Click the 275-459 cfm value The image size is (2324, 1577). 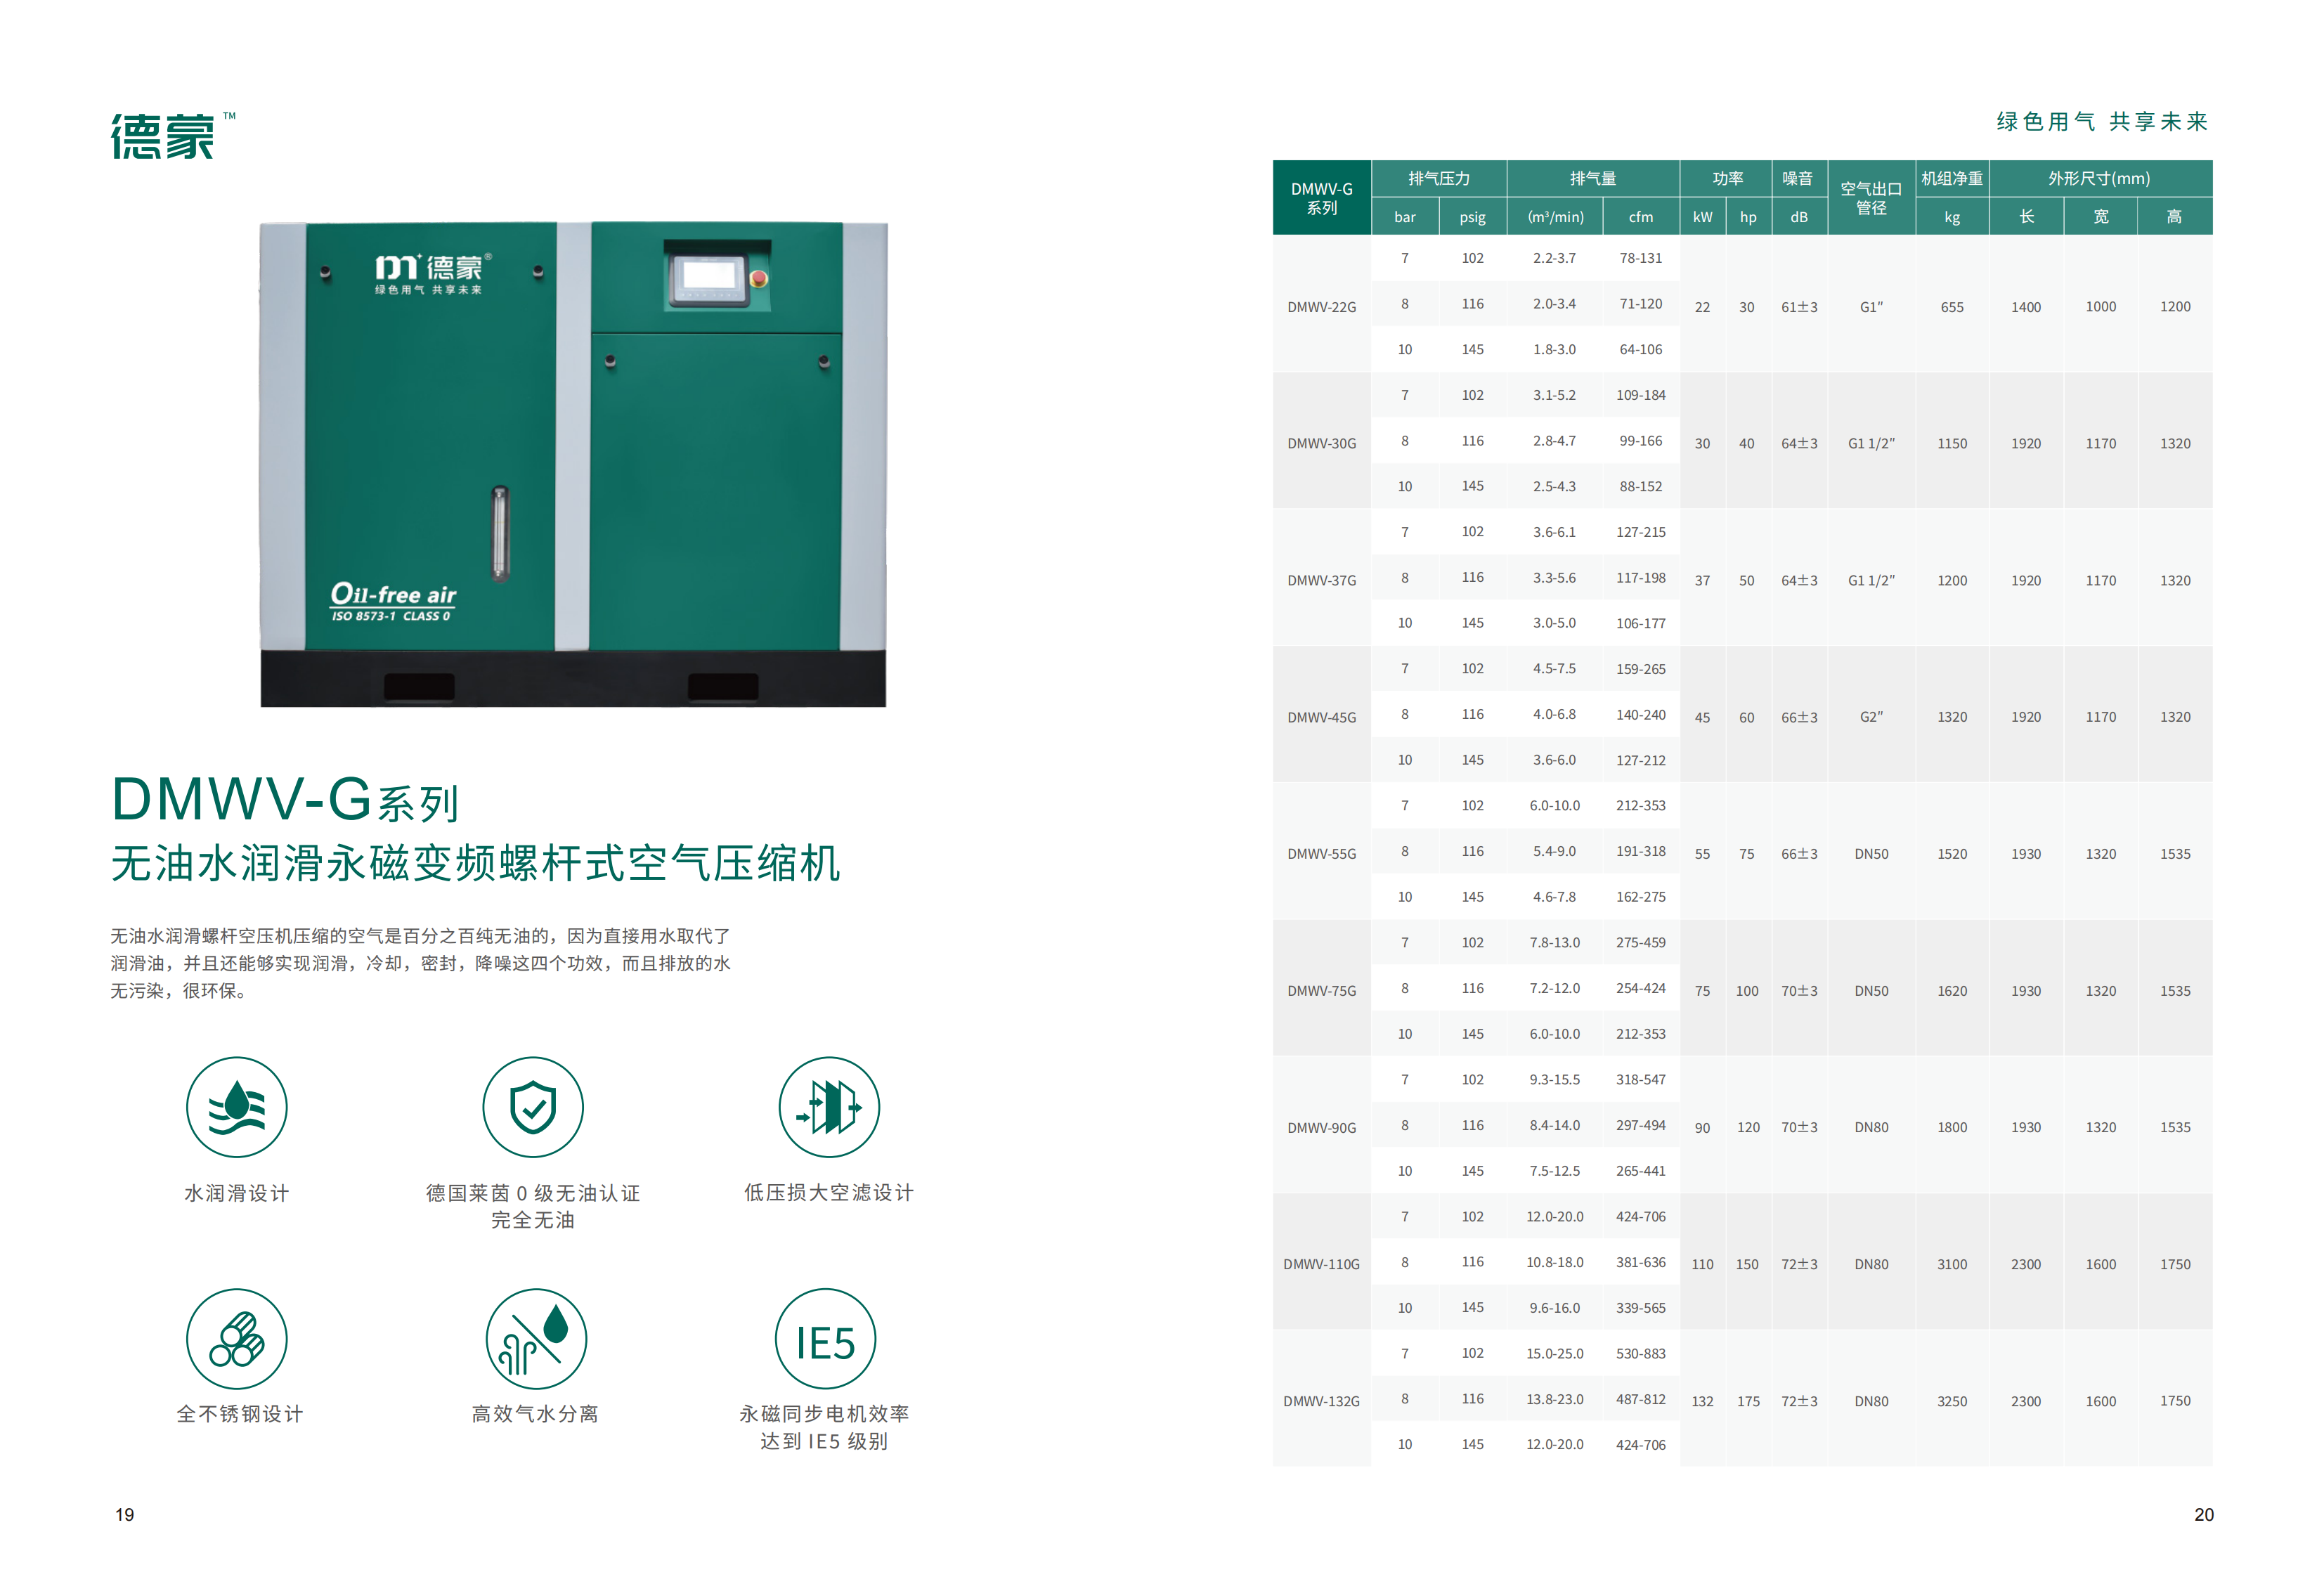click(x=1641, y=943)
